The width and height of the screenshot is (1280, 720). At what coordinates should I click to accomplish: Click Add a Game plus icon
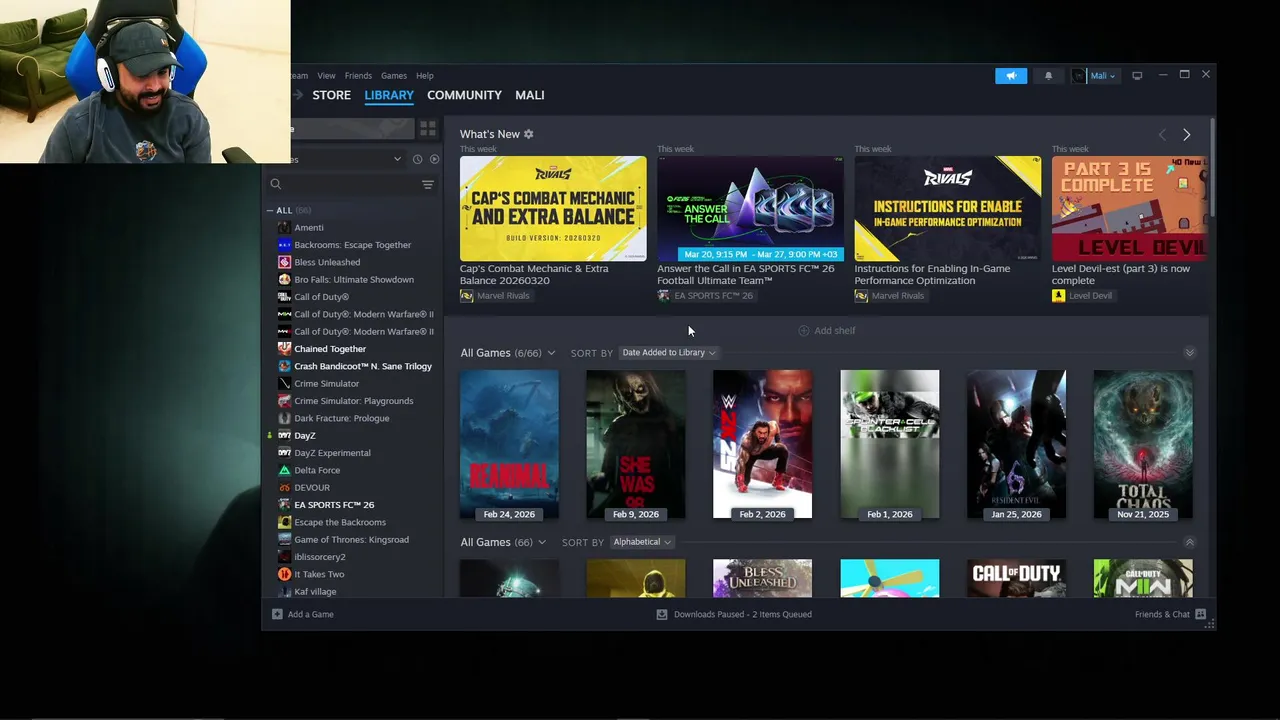[277, 614]
